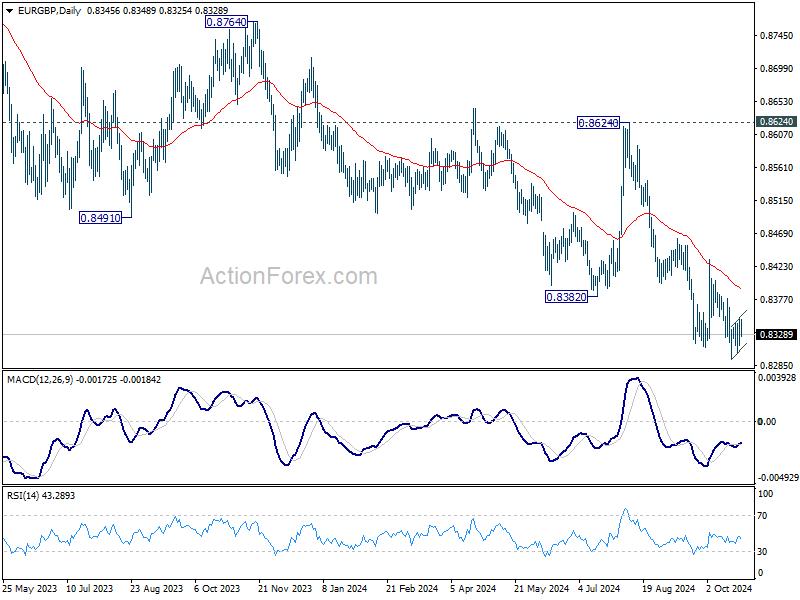Click the MACD(12,26,9) indicator label
The image size is (800, 600).
click(x=40, y=380)
